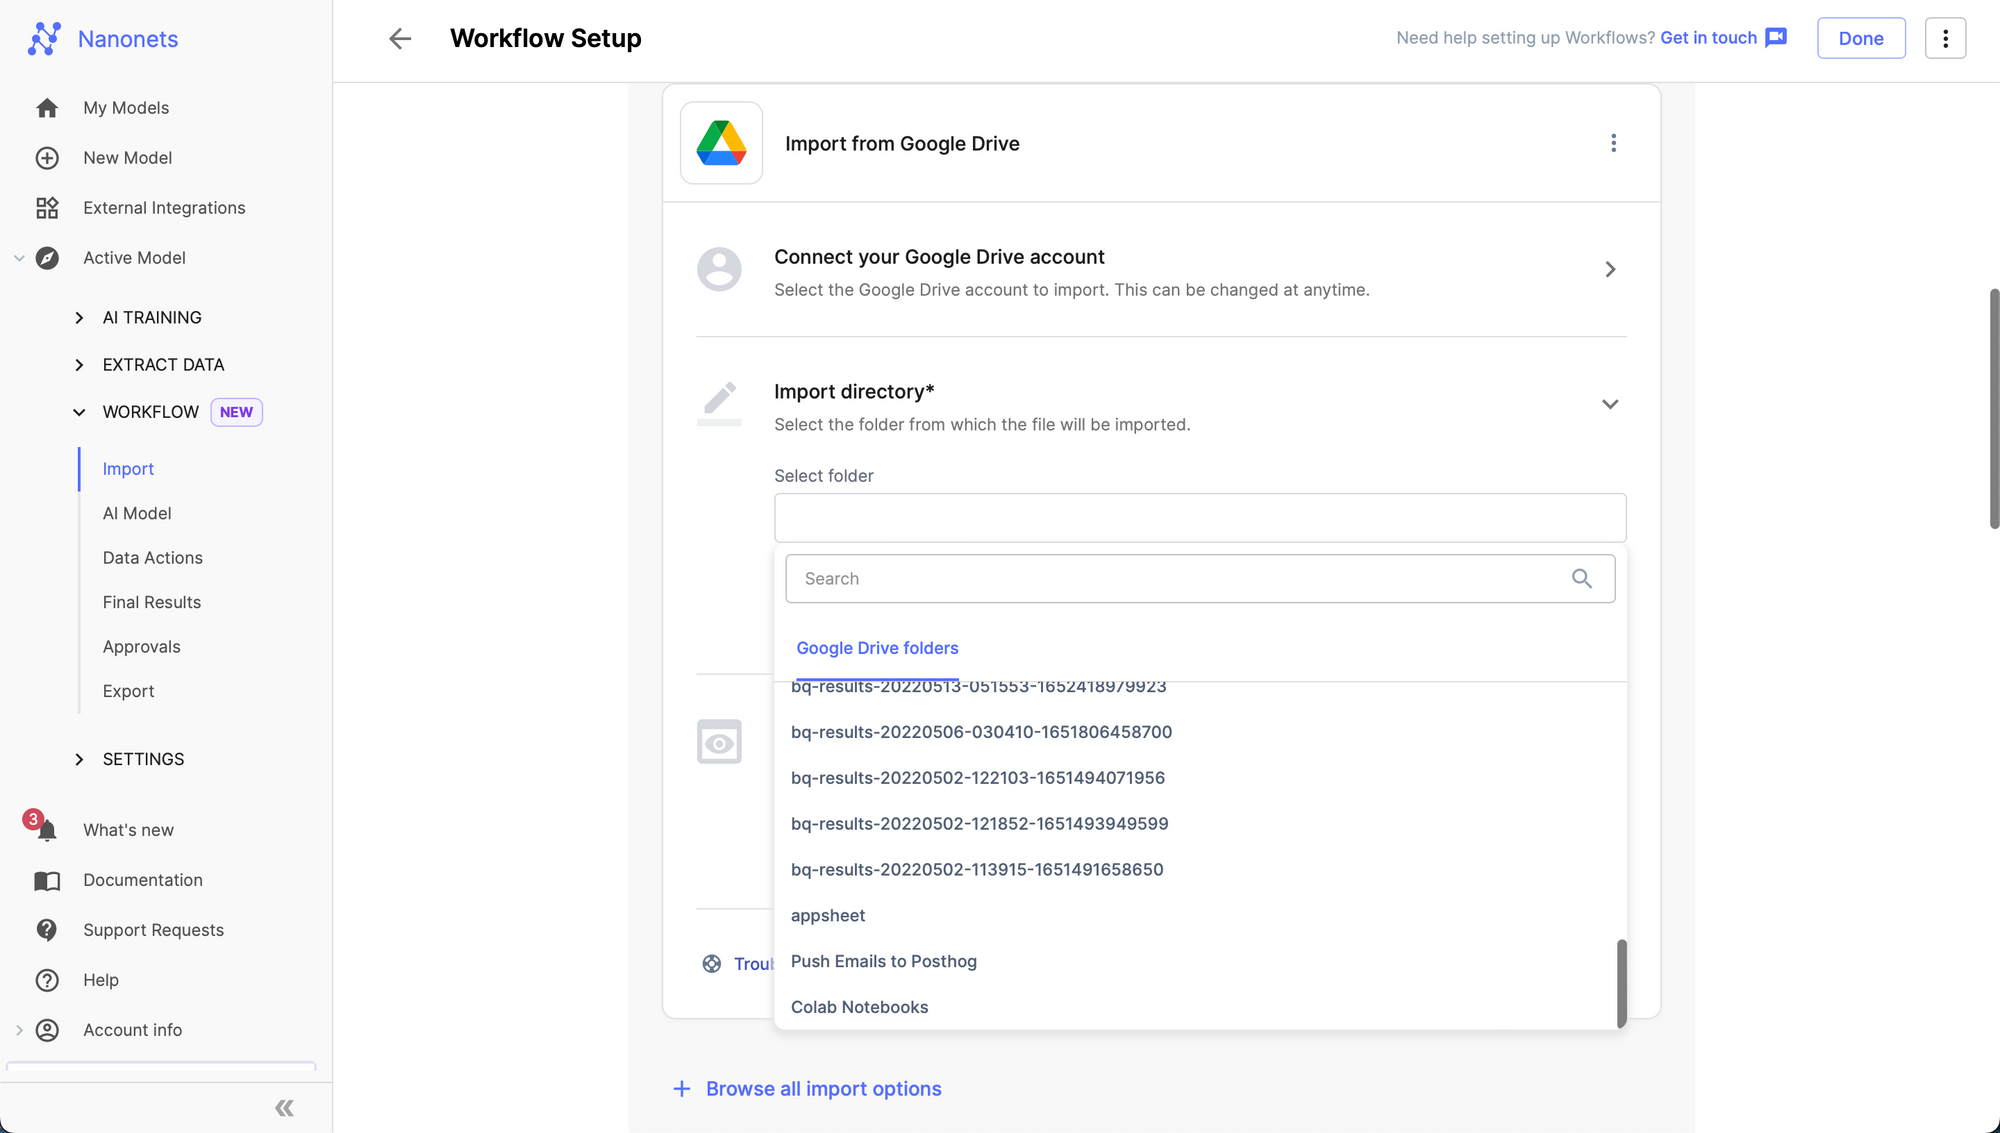Collapse the Import directory chevron
This screenshot has height=1133, width=2000.
[1610, 404]
